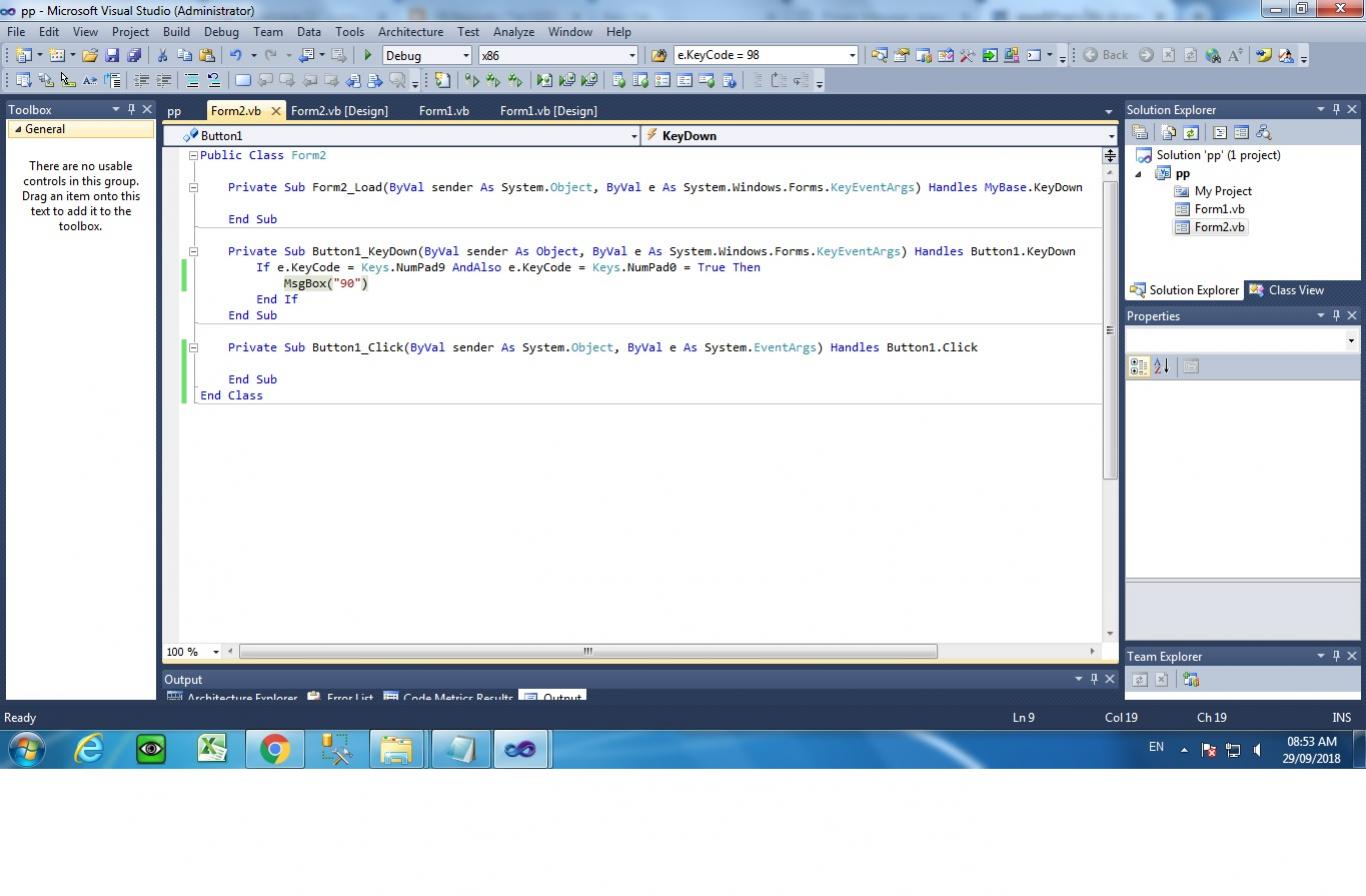
Task: Click the Open File folder toolbar icon
Action: [90, 56]
